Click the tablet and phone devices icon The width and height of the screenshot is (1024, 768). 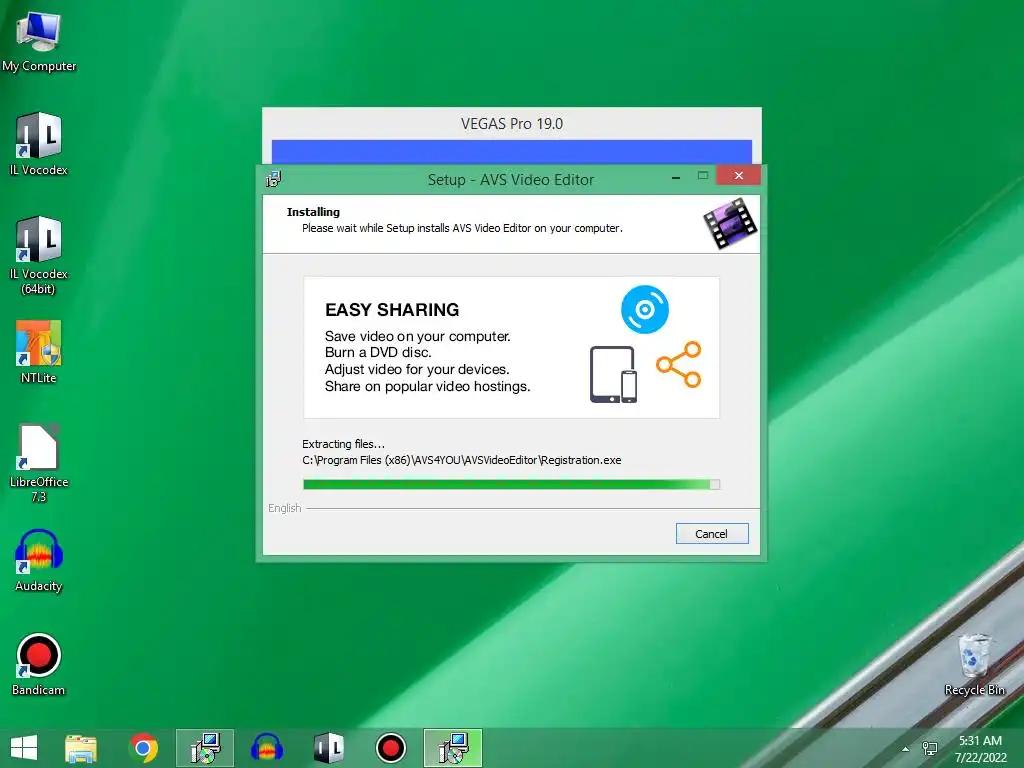(613, 375)
